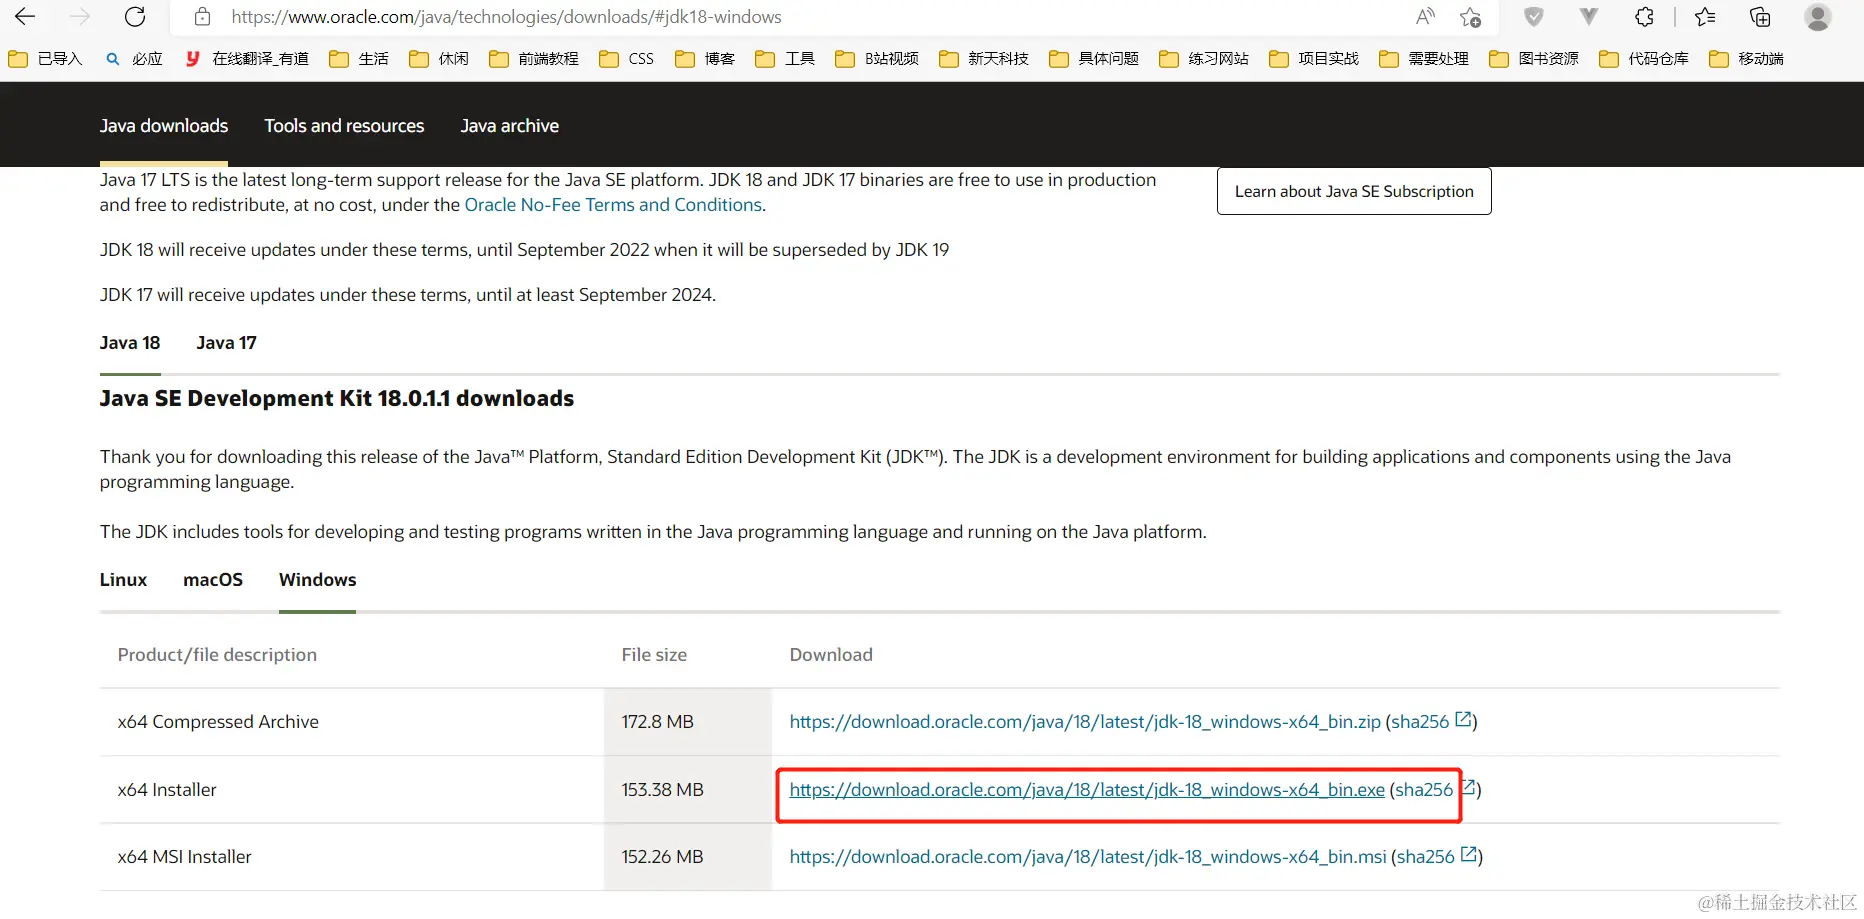This screenshot has width=1864, height=919.
Task: Open external sha256 icon for MSI installer
Action: 1469,855
